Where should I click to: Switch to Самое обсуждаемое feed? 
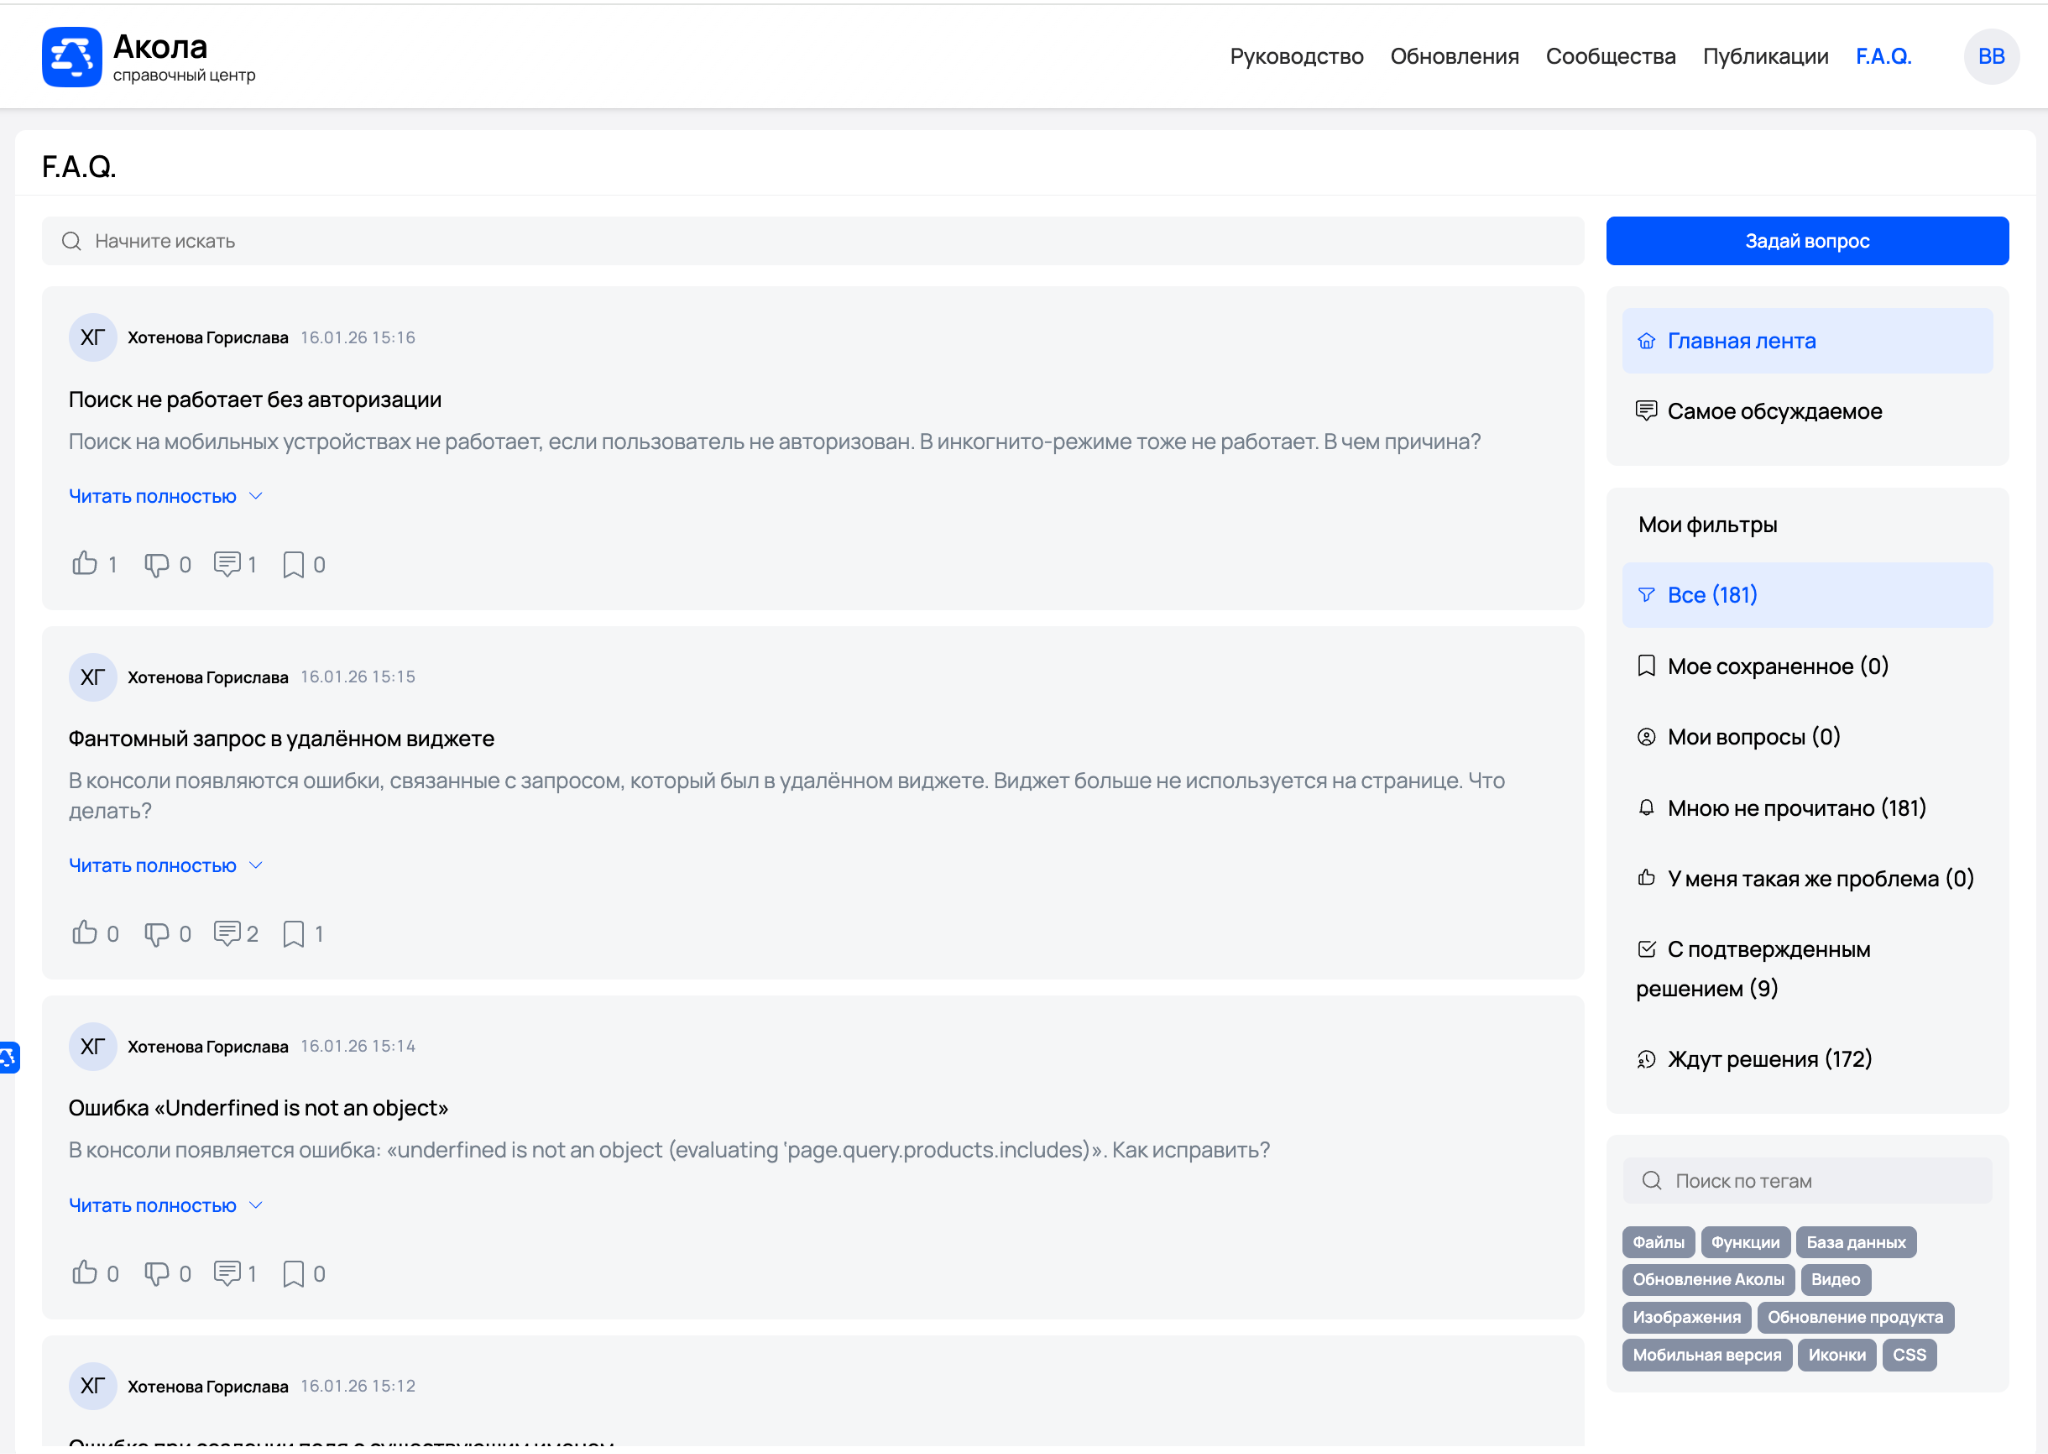(x=1774, y=411)
